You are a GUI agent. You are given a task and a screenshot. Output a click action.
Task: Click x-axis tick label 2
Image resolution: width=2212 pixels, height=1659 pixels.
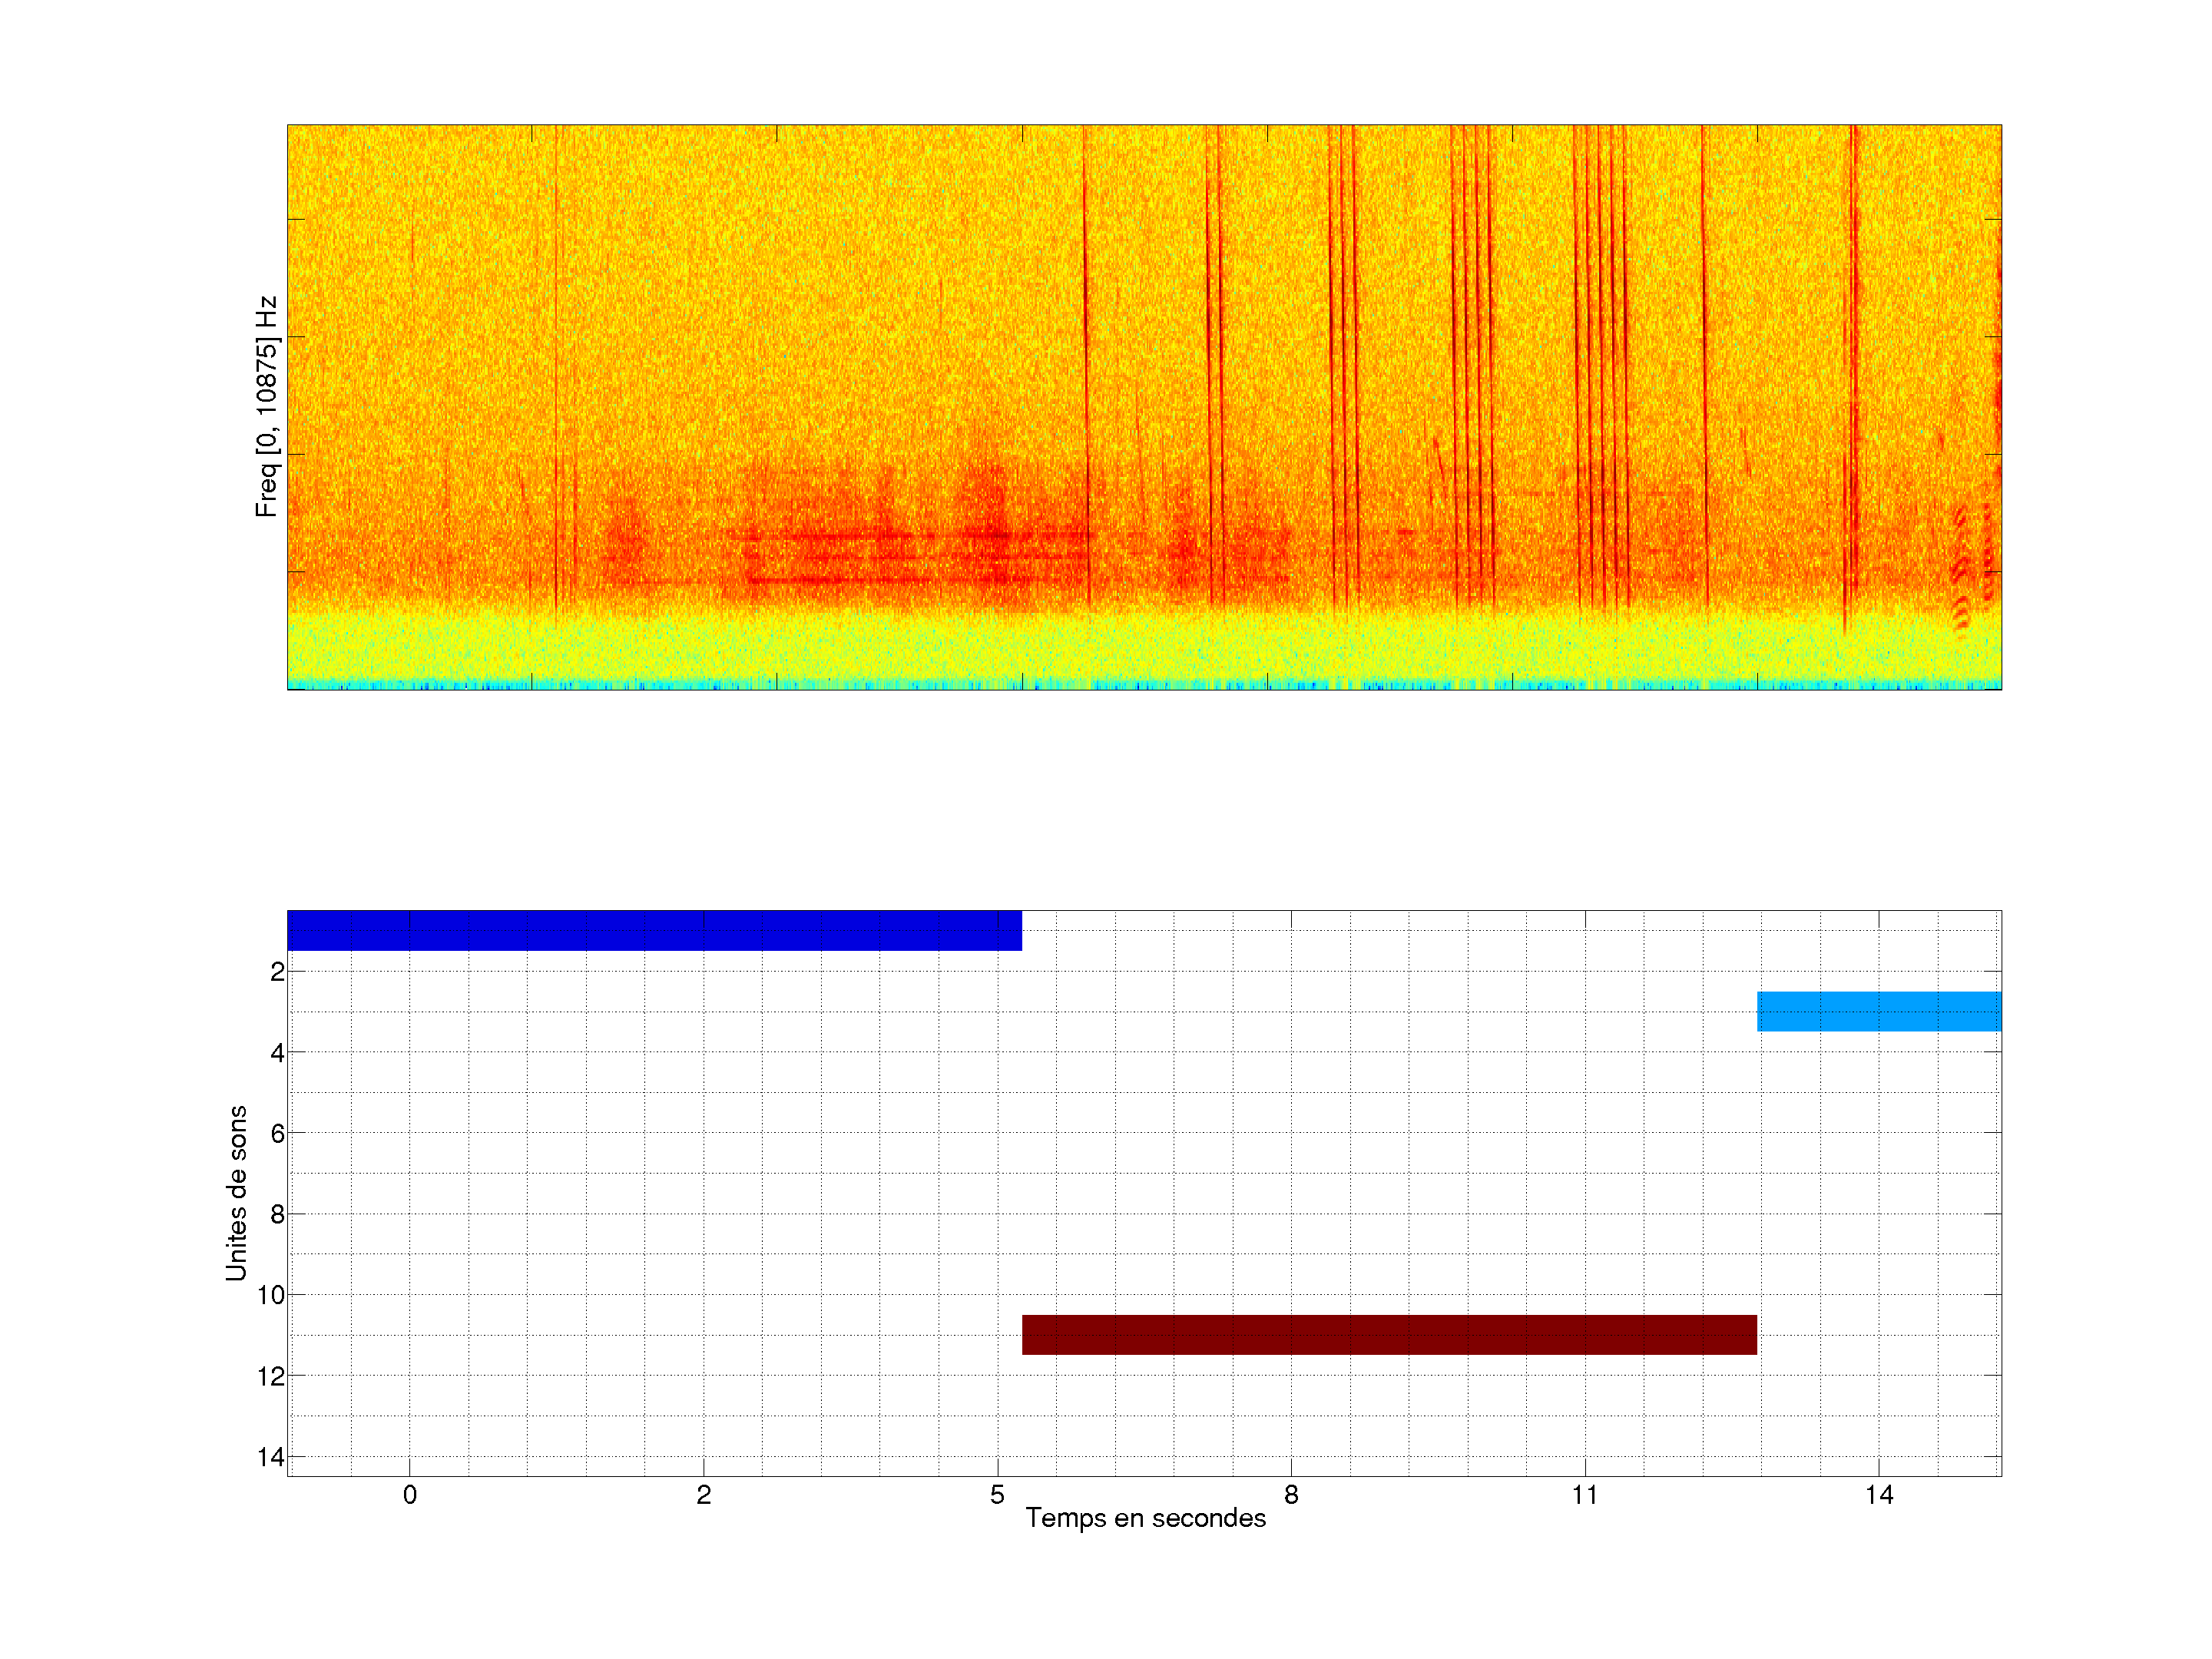tap(703, 1495)
